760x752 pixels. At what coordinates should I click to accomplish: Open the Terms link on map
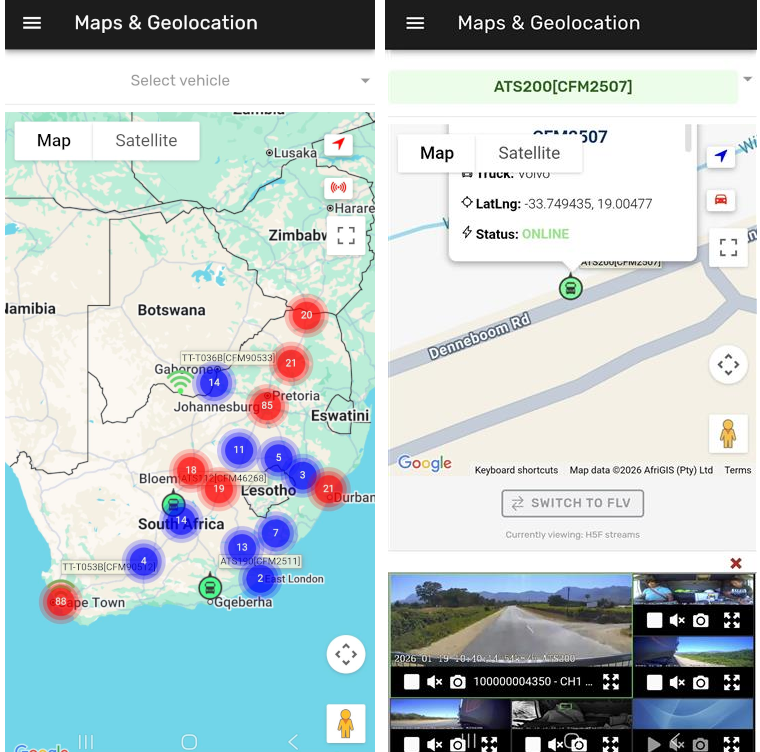pos(737,470)
